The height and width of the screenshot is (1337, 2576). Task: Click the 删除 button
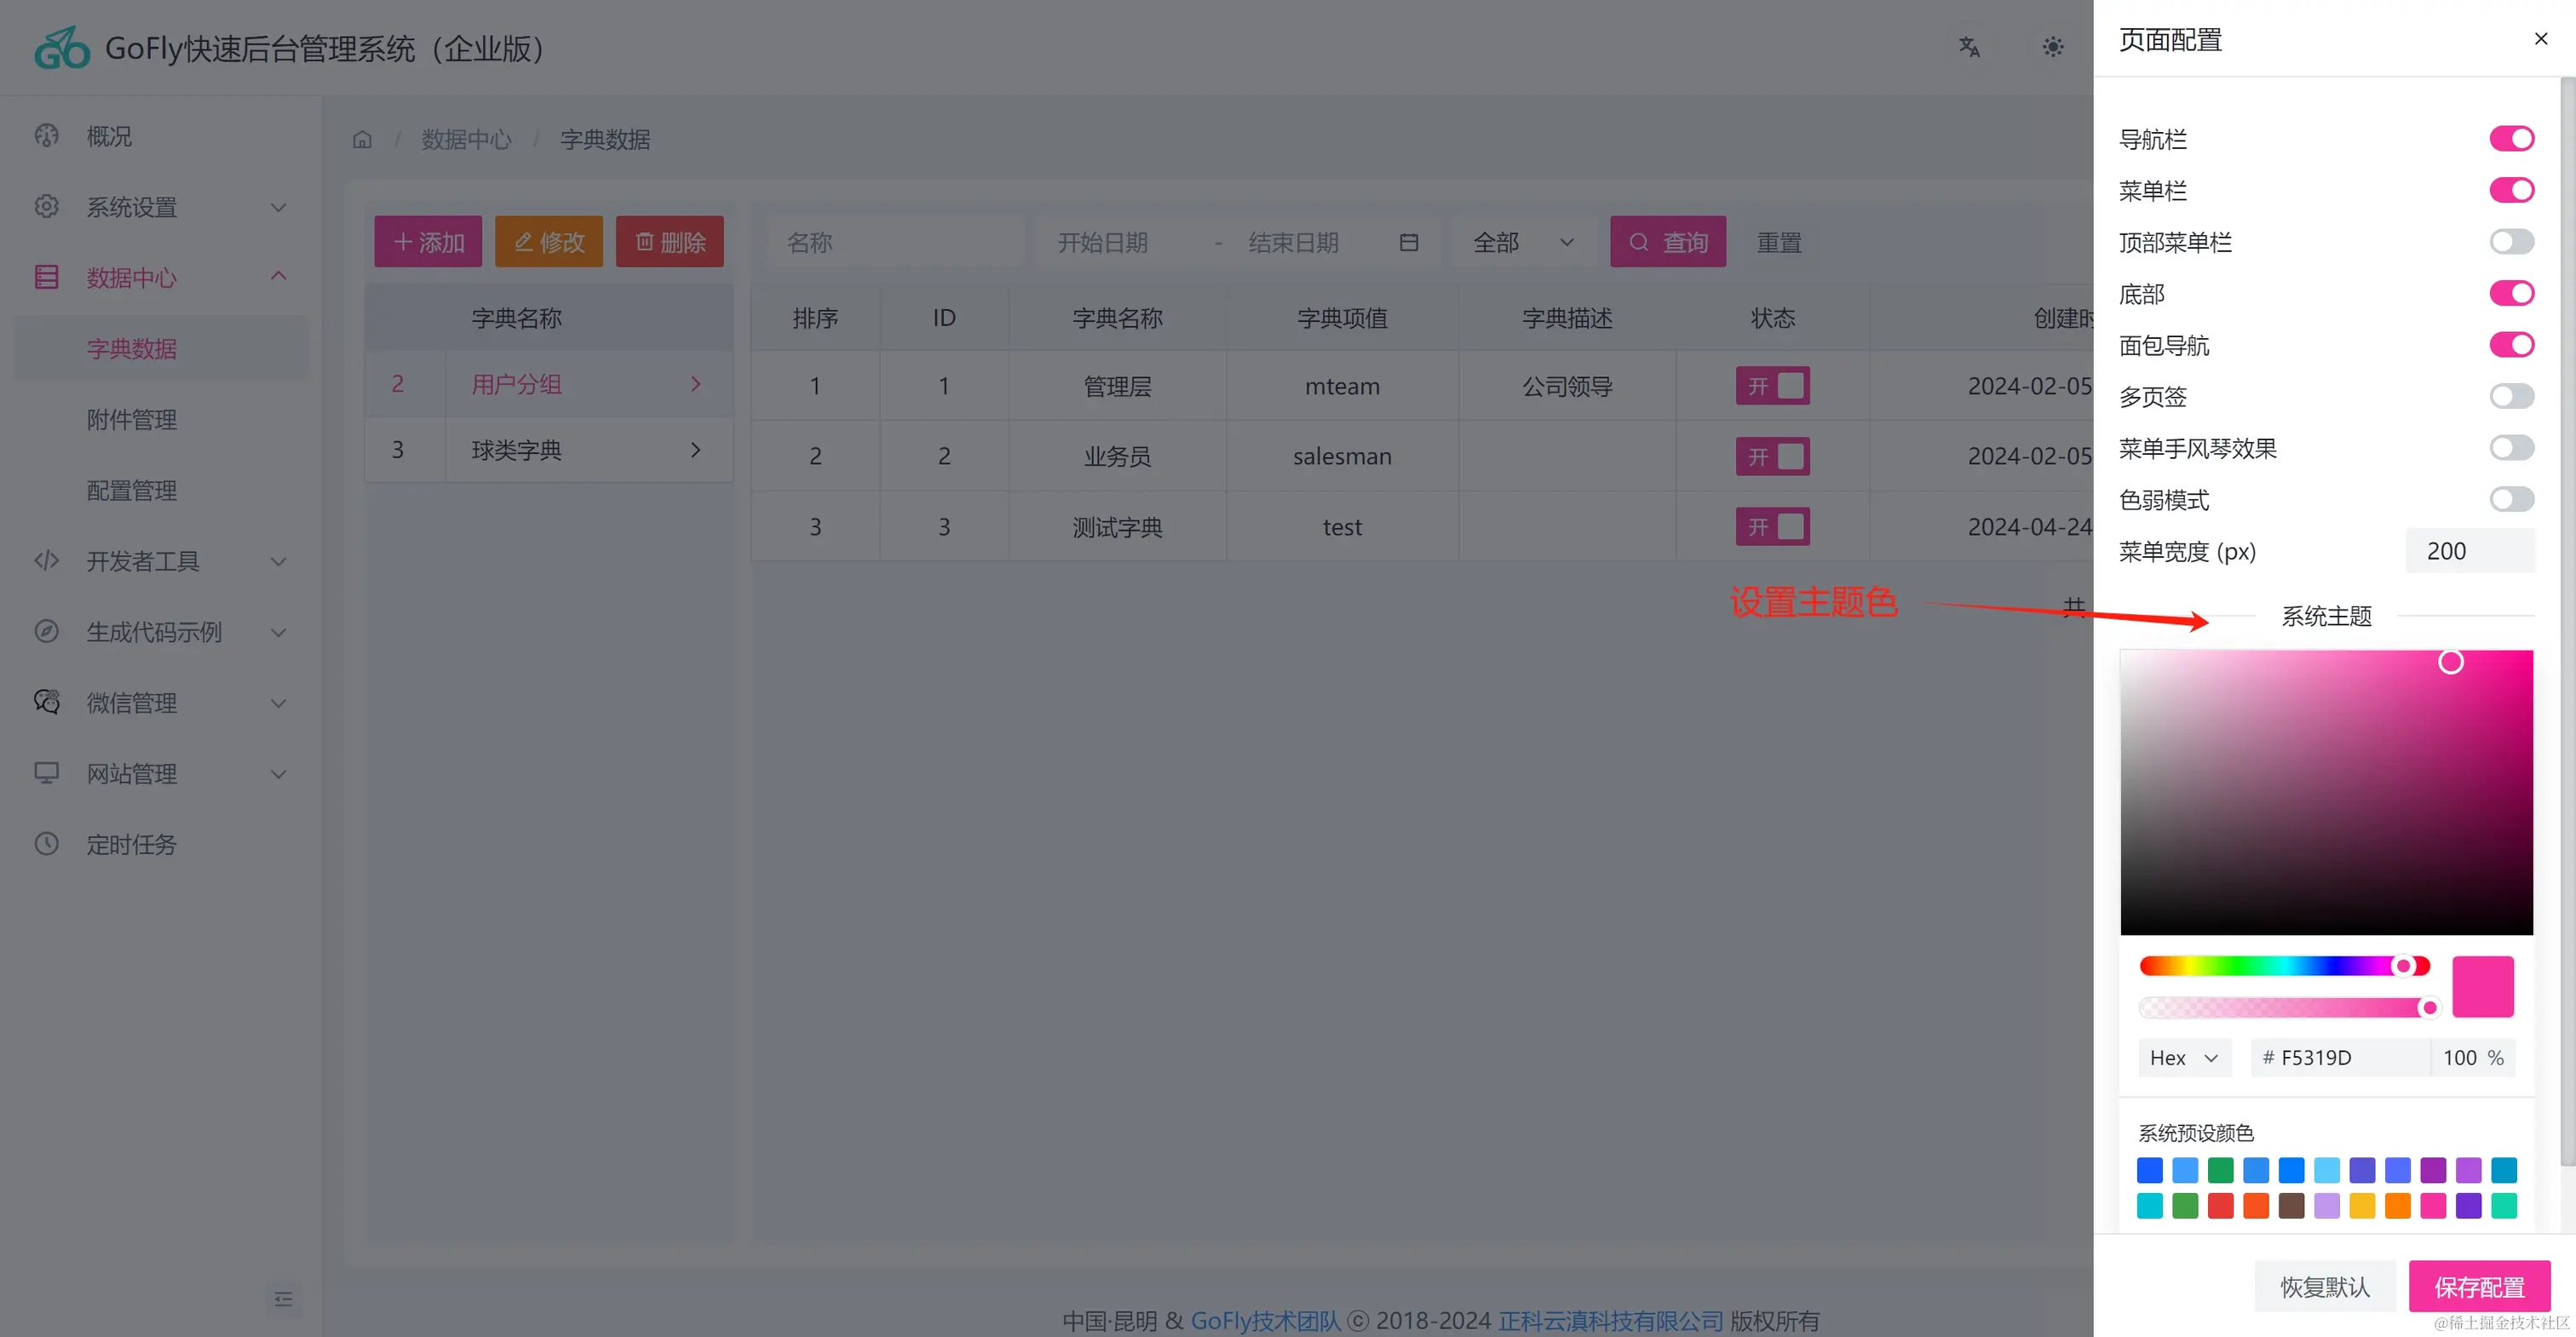[x=670, y=242]
